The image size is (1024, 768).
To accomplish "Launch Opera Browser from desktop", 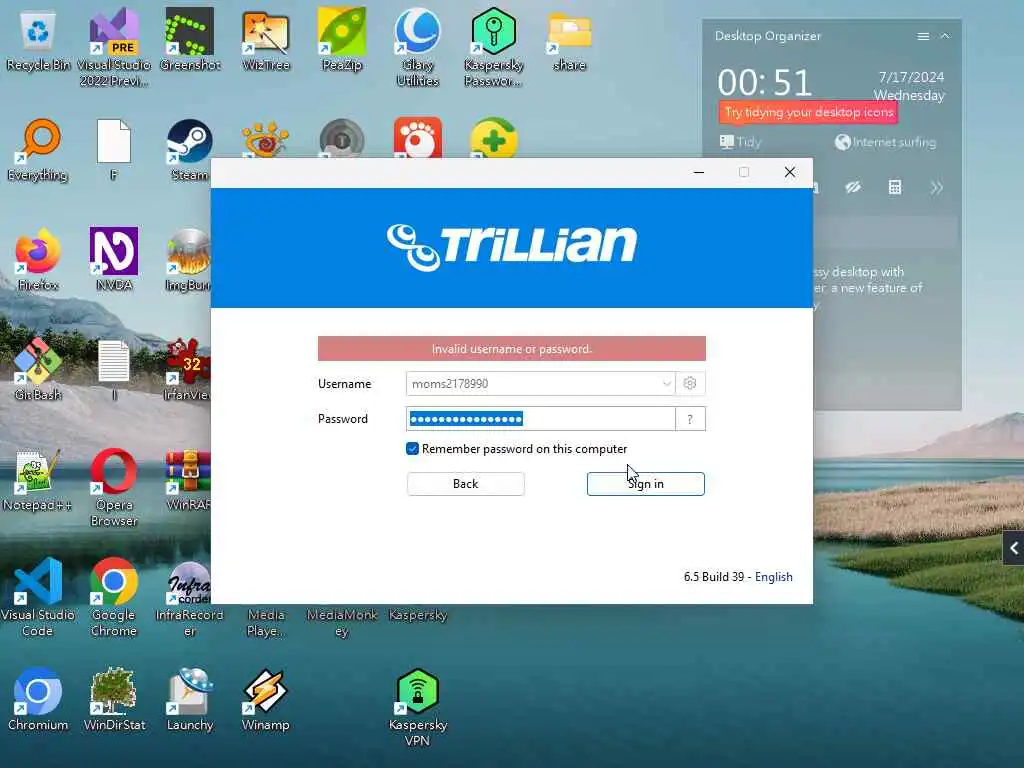I will (x=114, y=487).
